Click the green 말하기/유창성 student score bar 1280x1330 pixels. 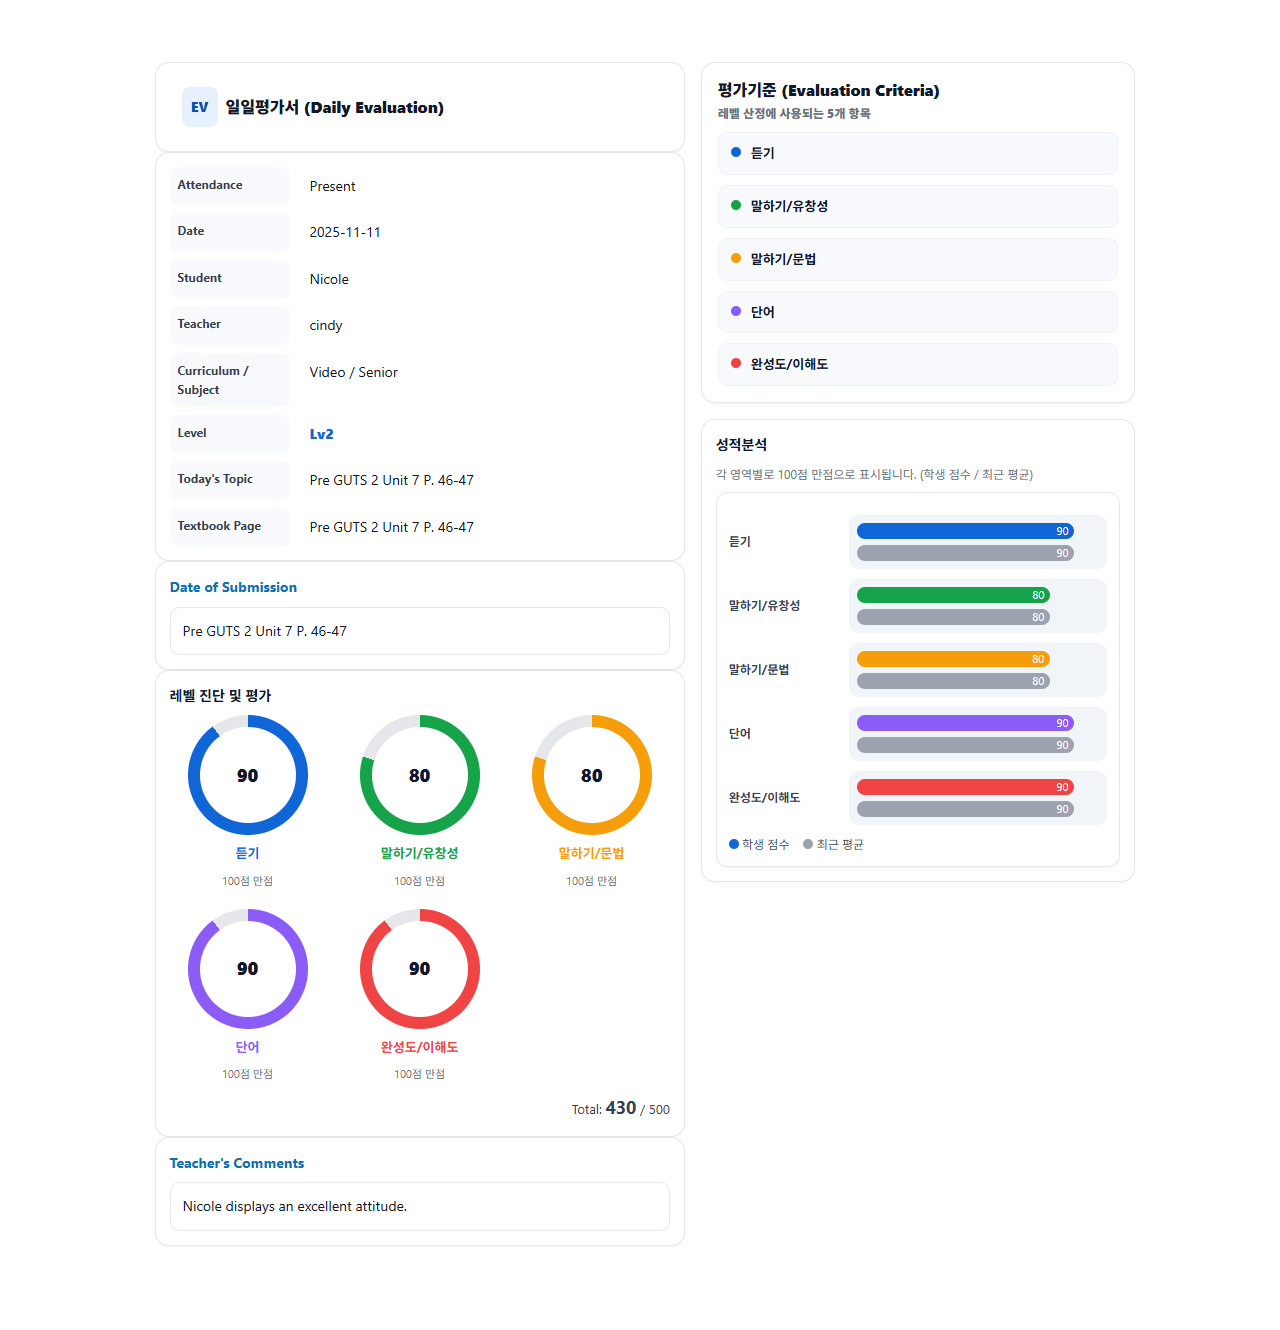[952, 595]
